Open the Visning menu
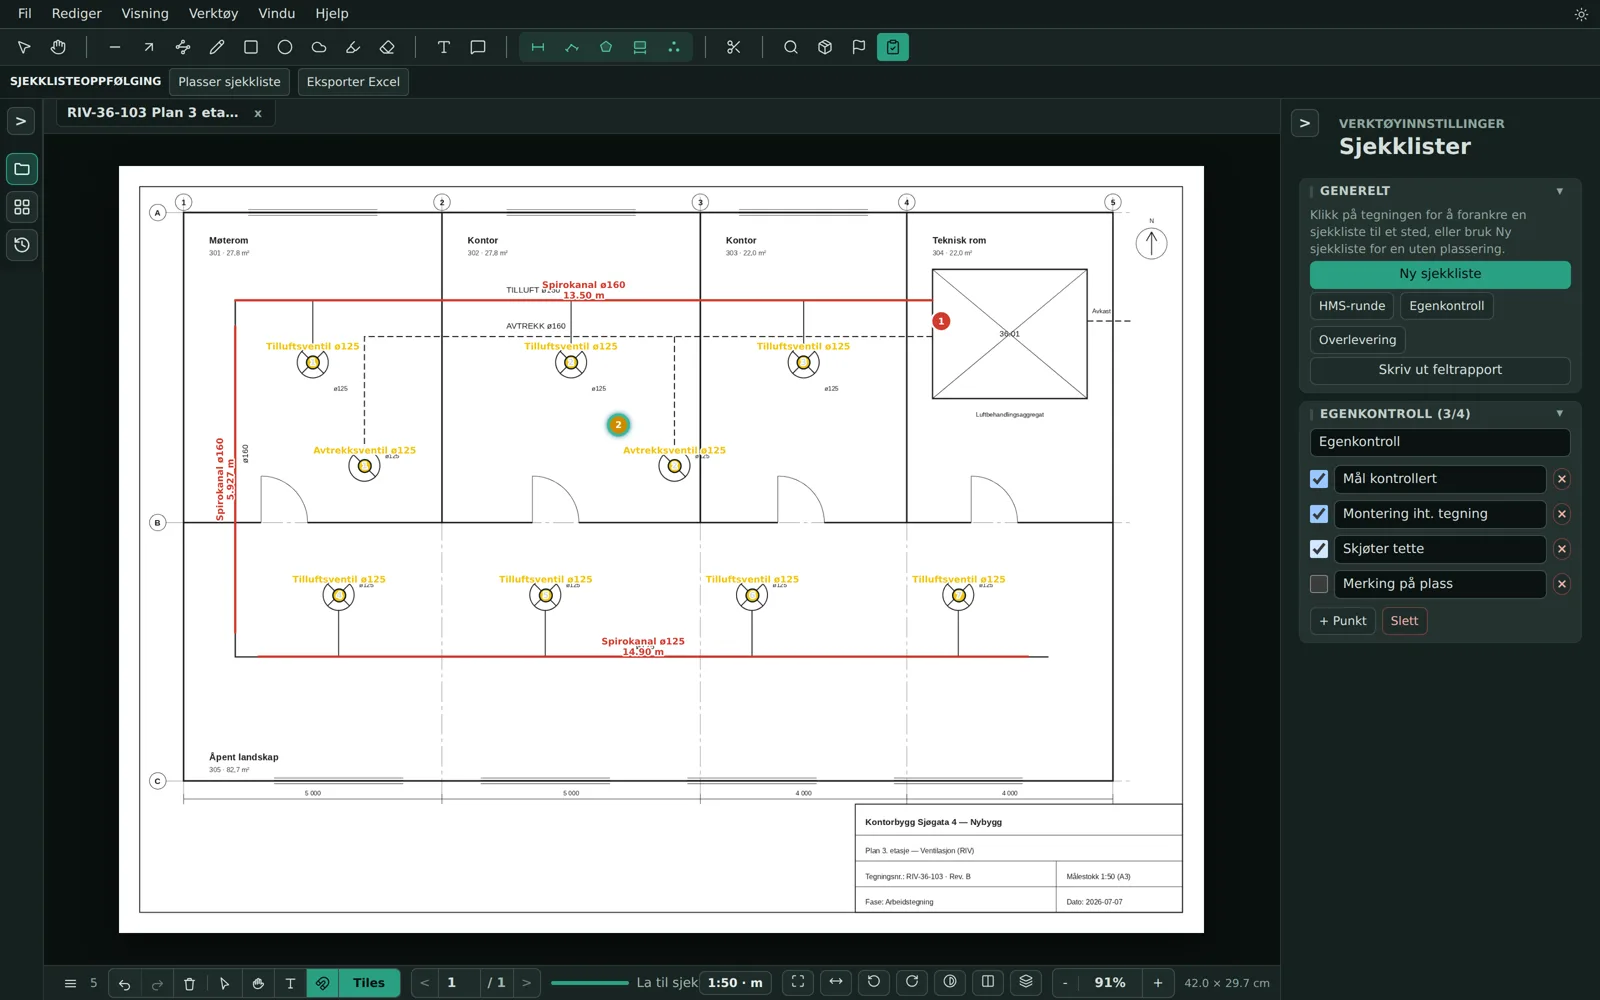Image resolution: width=1600 pixels, height=1000 pixels. click(145, 14)
